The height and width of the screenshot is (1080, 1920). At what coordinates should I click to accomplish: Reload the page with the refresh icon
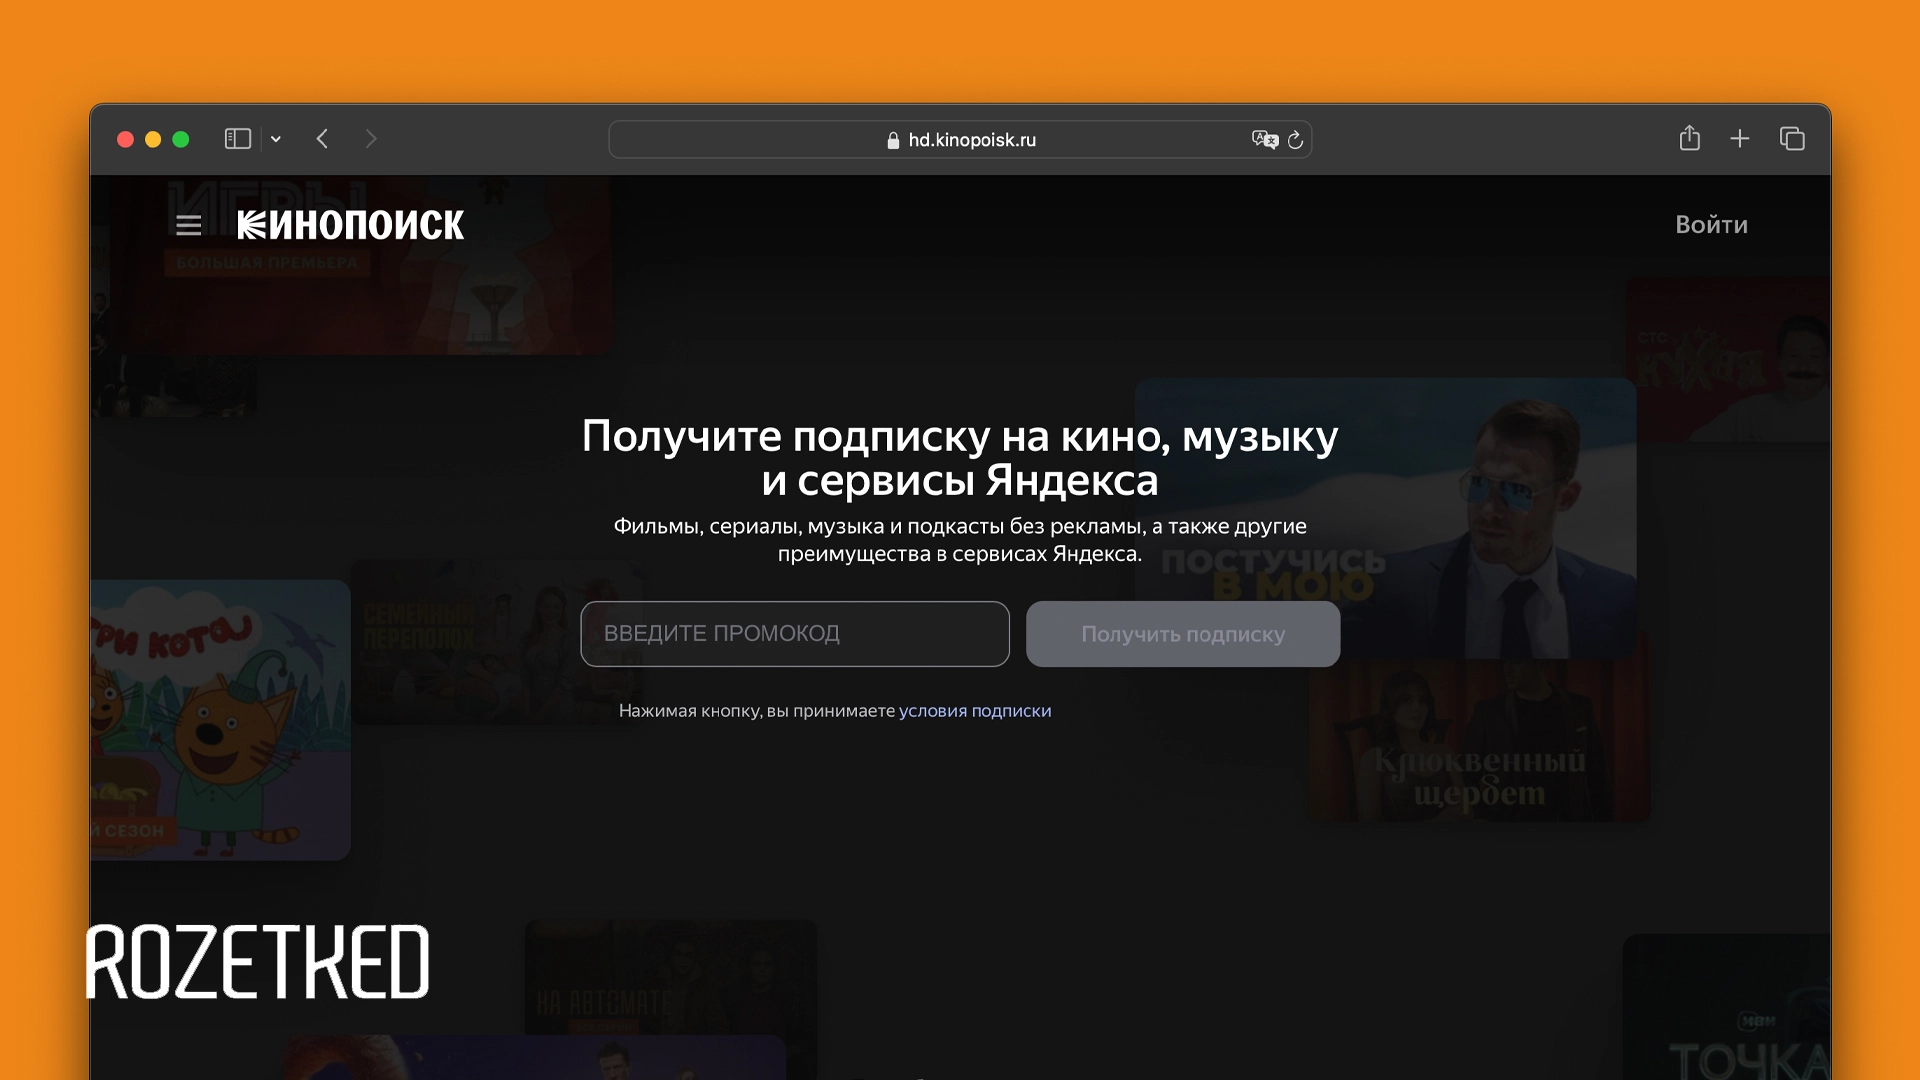click(x=1296, y=140)
